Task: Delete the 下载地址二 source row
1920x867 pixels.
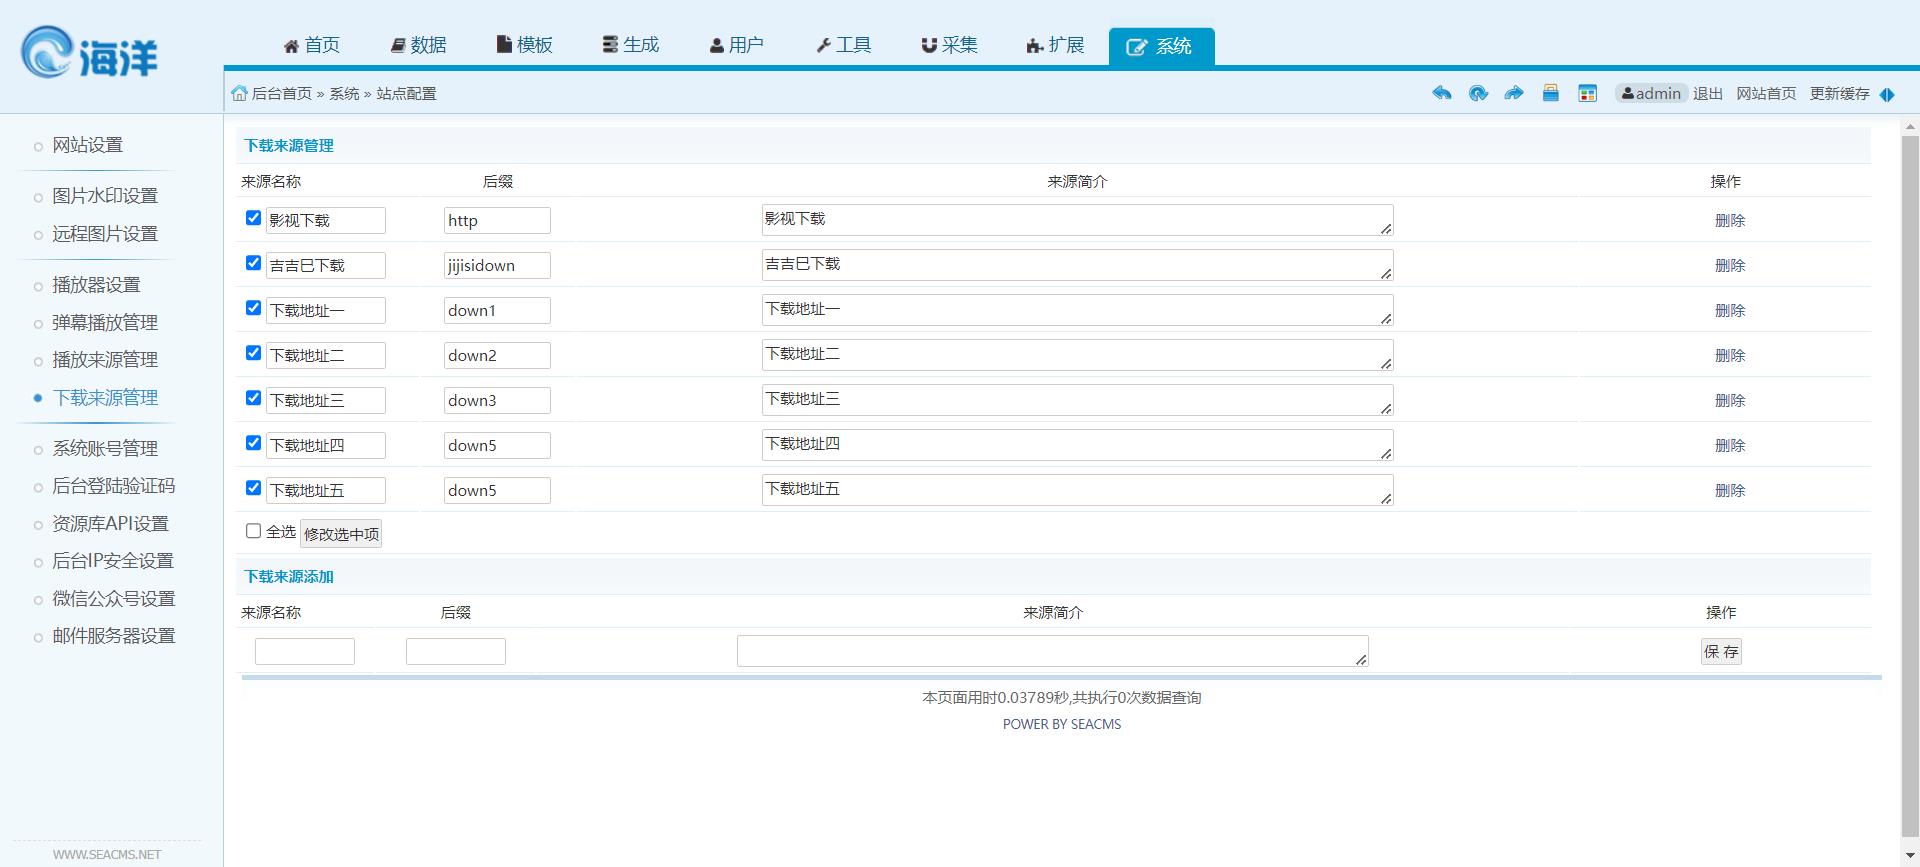Action: pos(1729,356)
